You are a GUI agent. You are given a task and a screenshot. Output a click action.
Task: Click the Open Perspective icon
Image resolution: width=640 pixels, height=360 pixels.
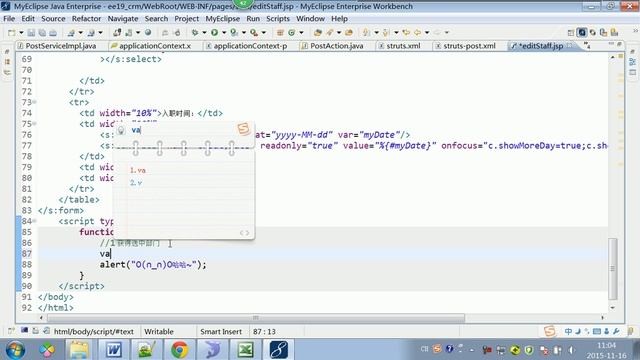571,33
